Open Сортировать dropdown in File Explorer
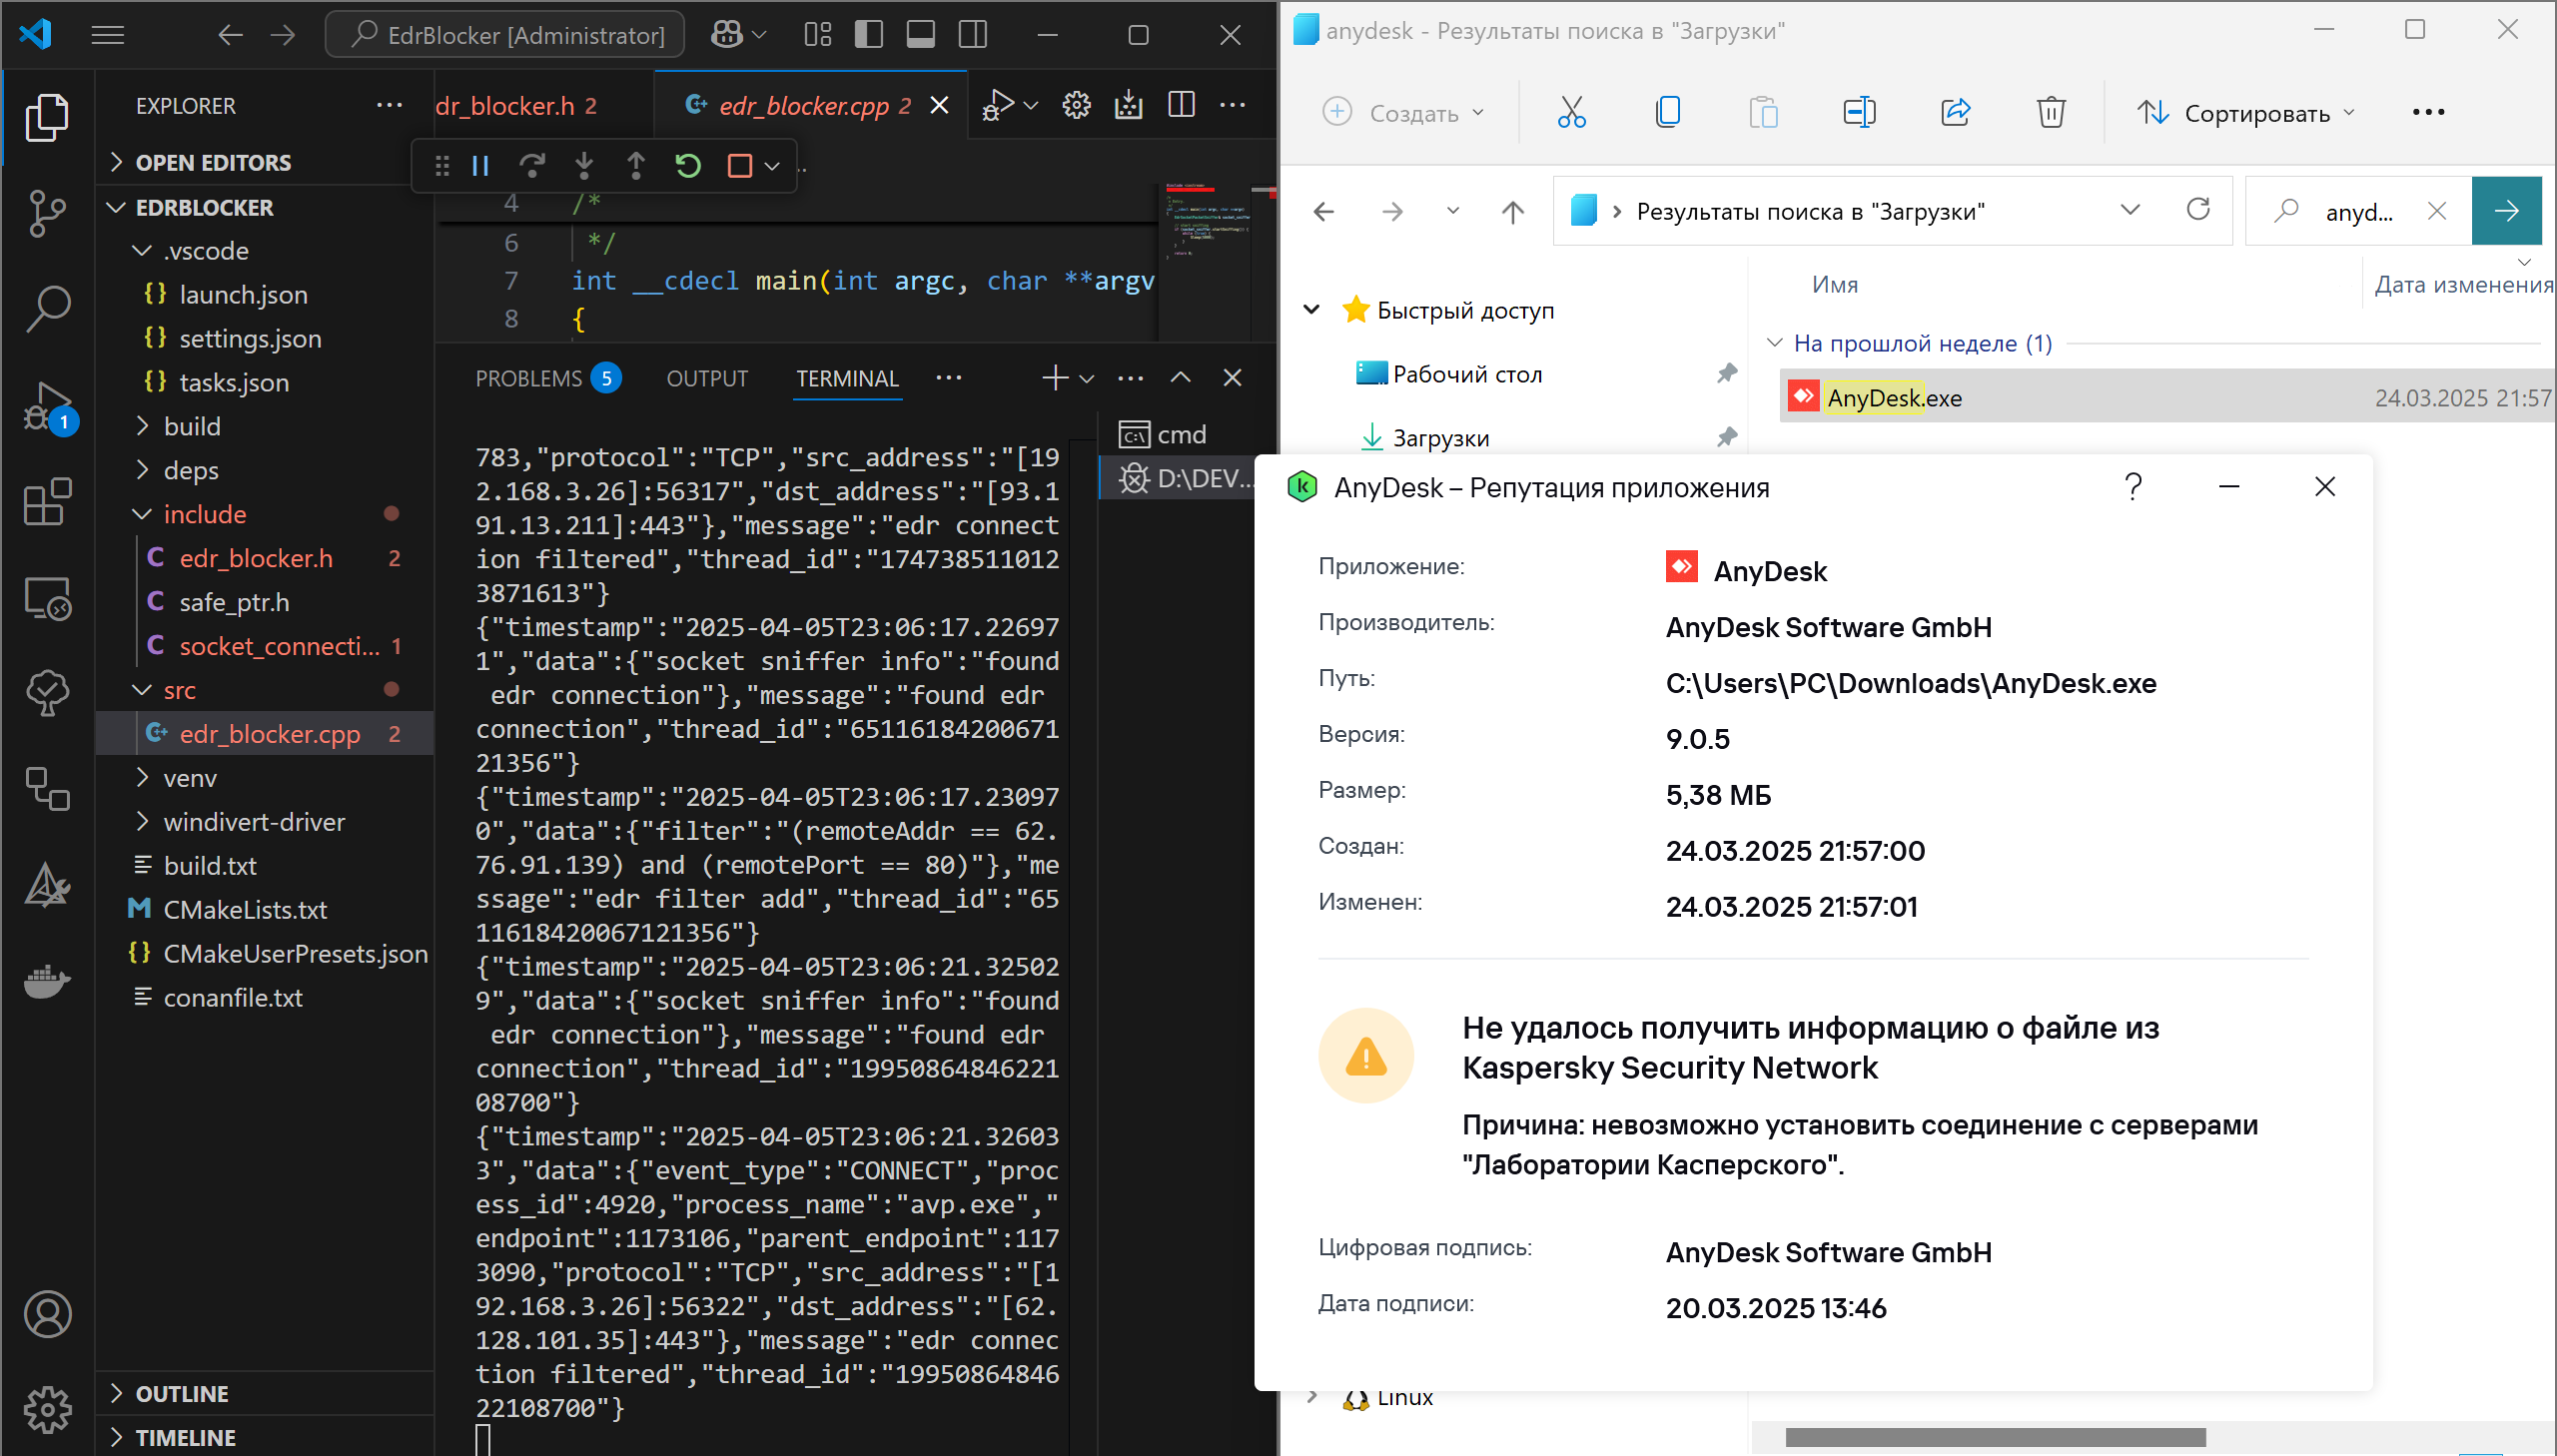The image size is (2557, 1456). coord(2246,113)
